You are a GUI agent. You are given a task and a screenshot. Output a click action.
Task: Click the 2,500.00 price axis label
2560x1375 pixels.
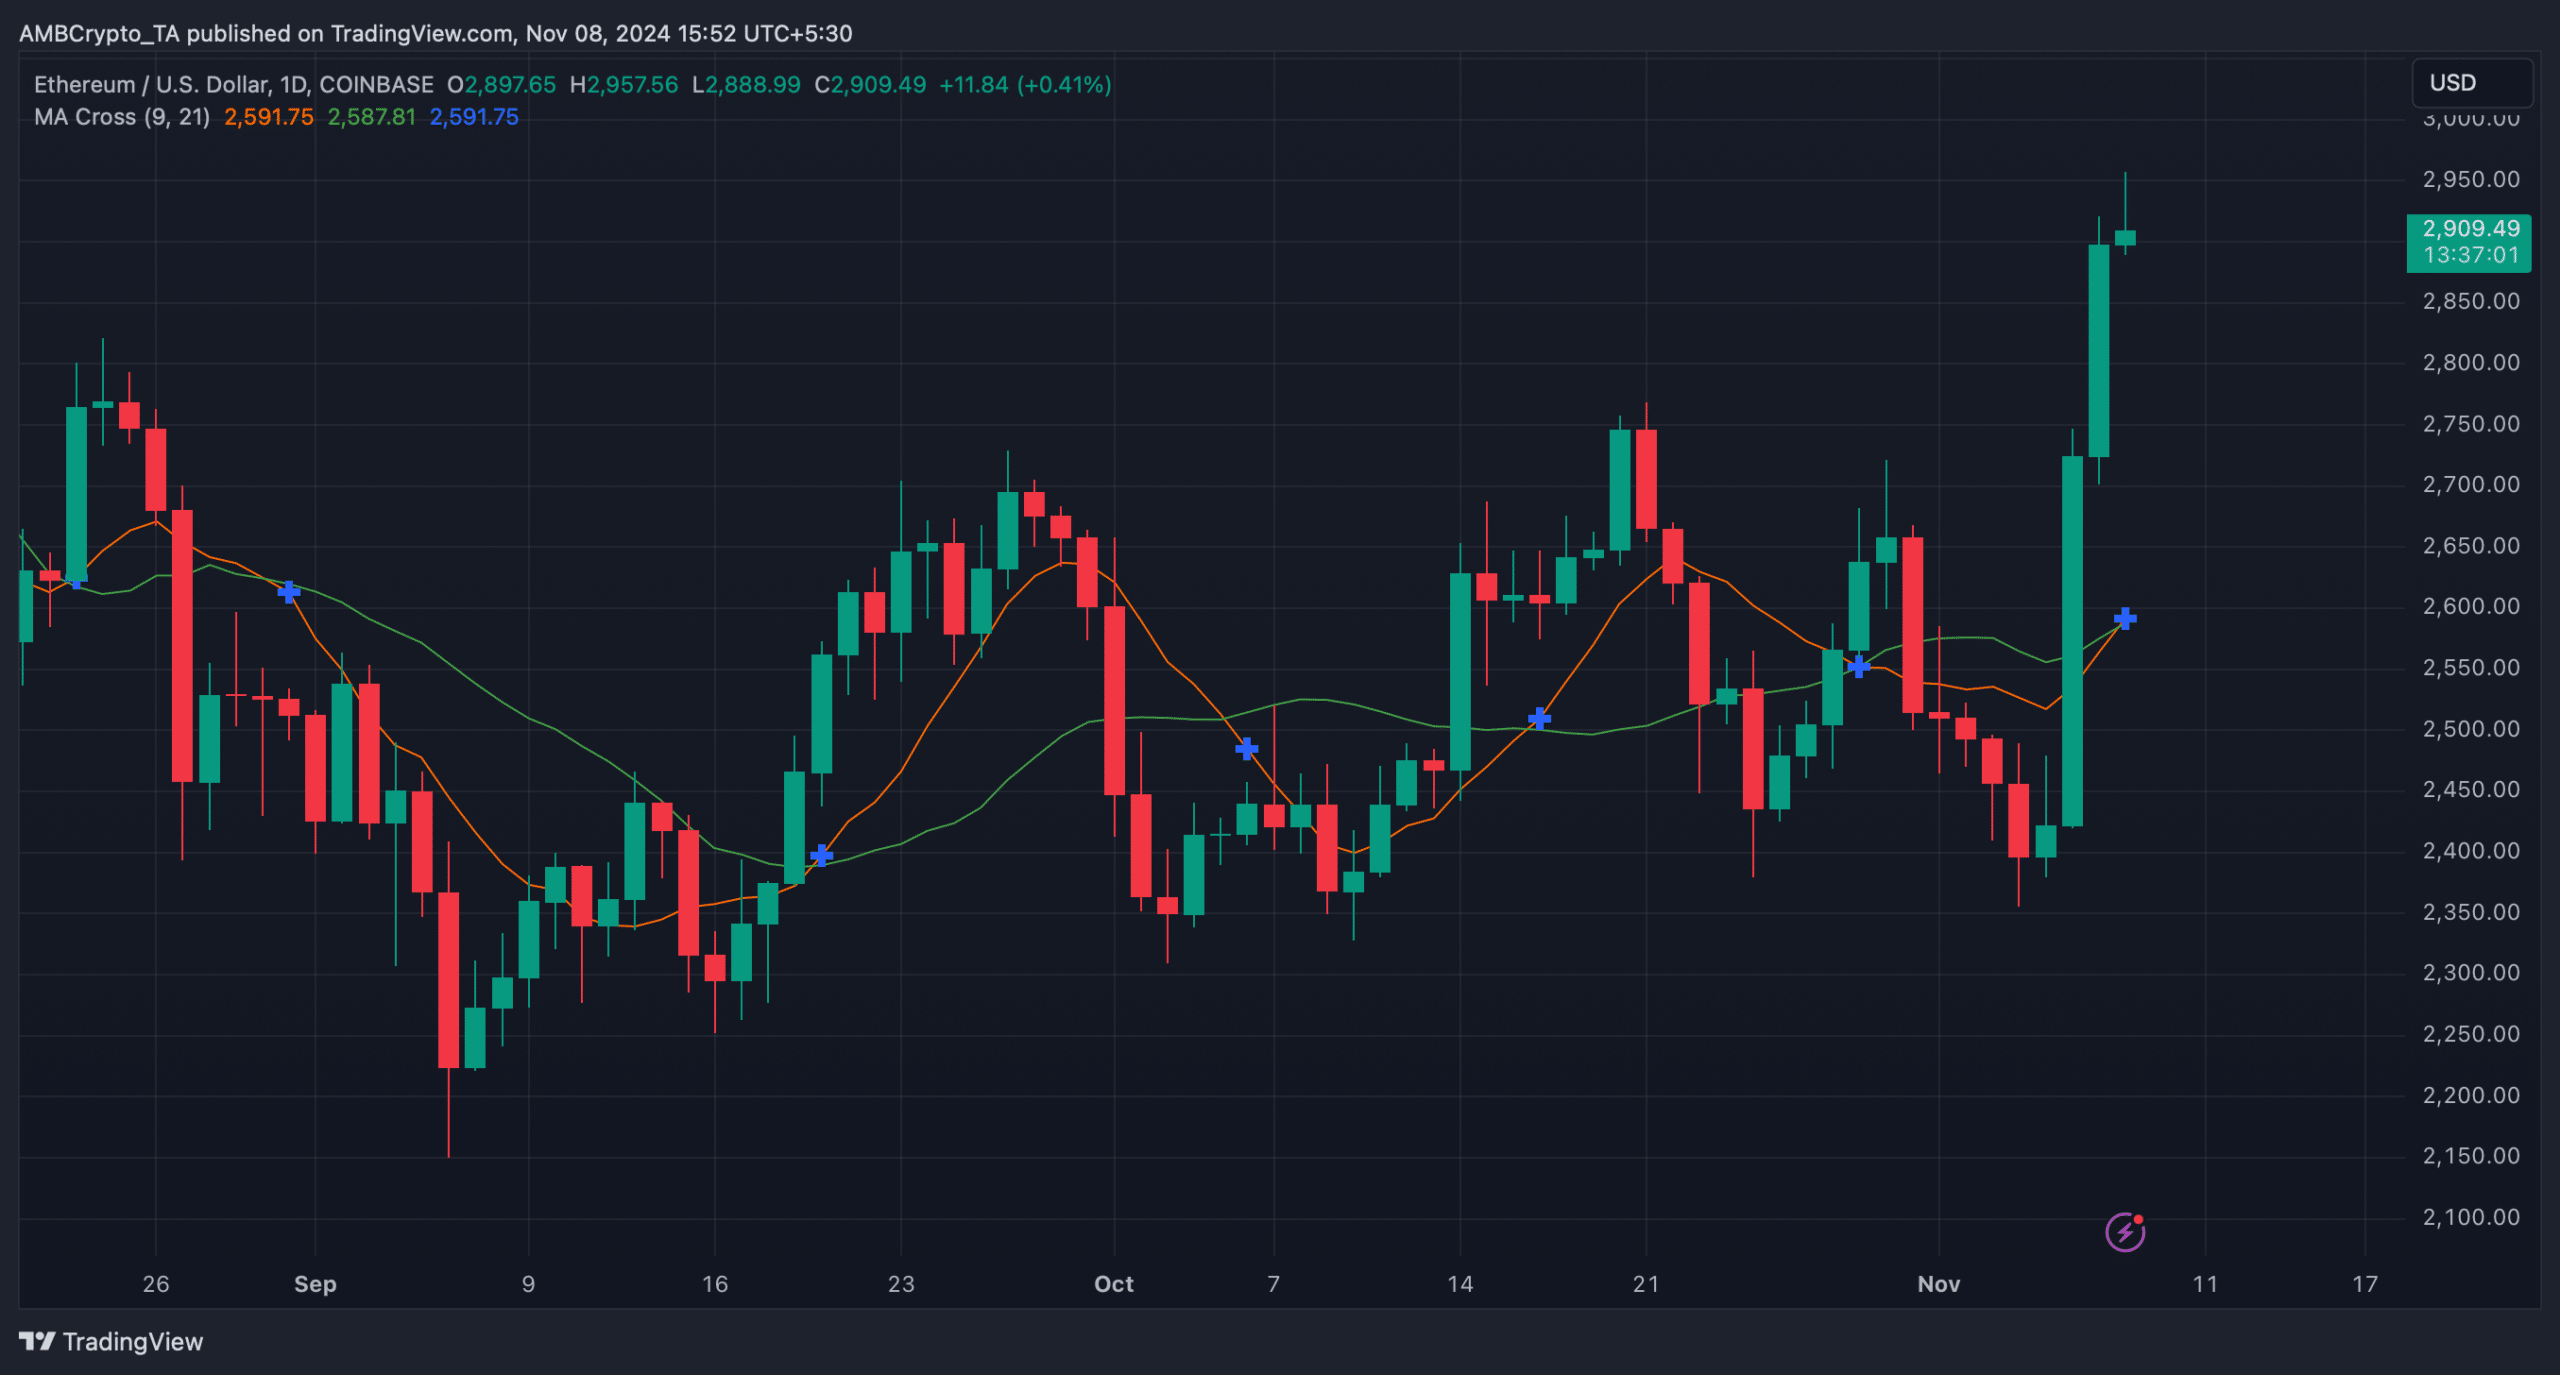click(2471, 729)
